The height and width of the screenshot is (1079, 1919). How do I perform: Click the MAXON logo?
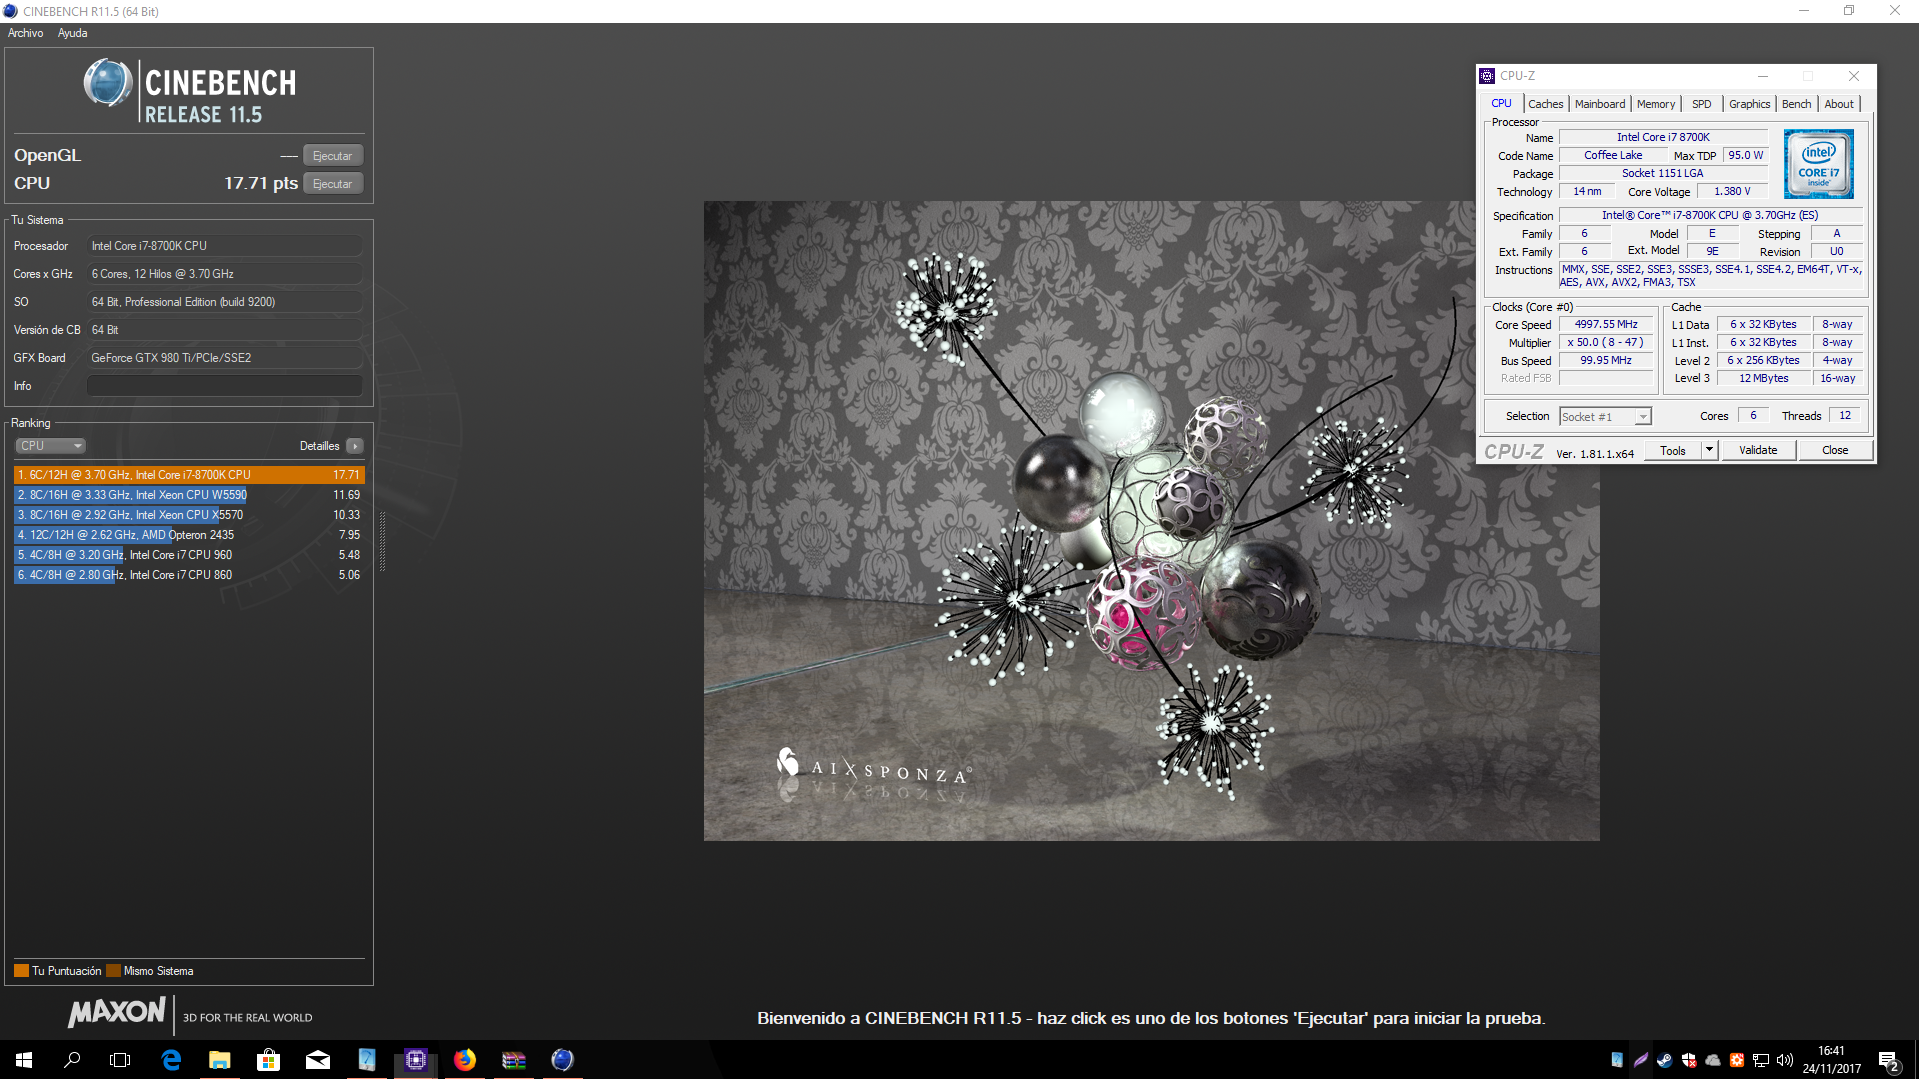pos(117,1012)
